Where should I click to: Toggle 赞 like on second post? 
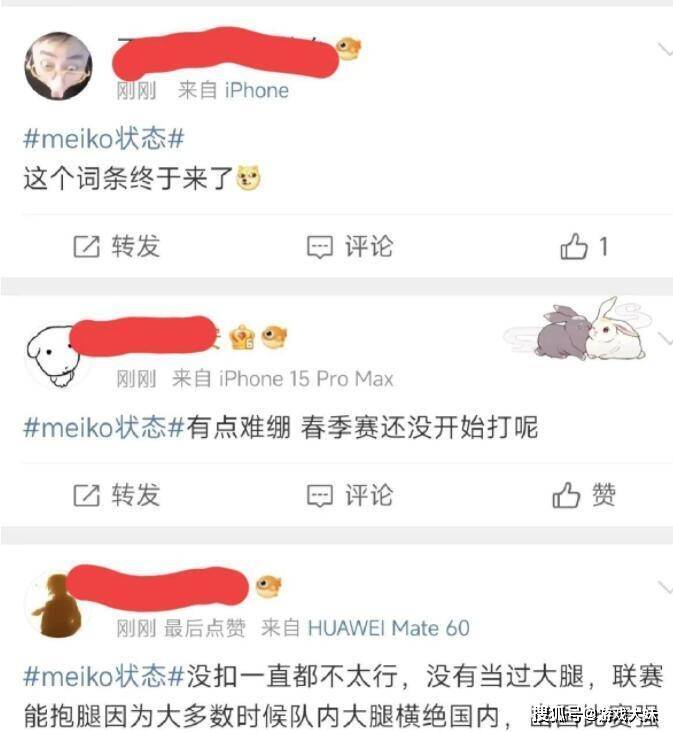point(584,495)
